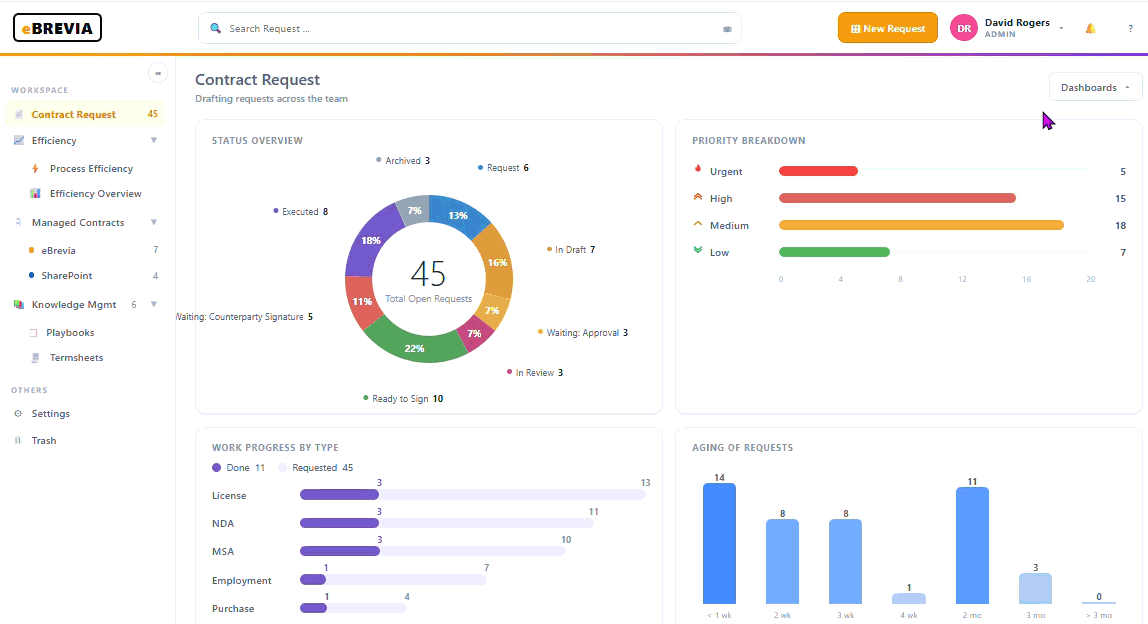The width and height of the screenshot is (1148, 624).
Task: Click the Urgent priority flame icon
Action: coord(698,169)
